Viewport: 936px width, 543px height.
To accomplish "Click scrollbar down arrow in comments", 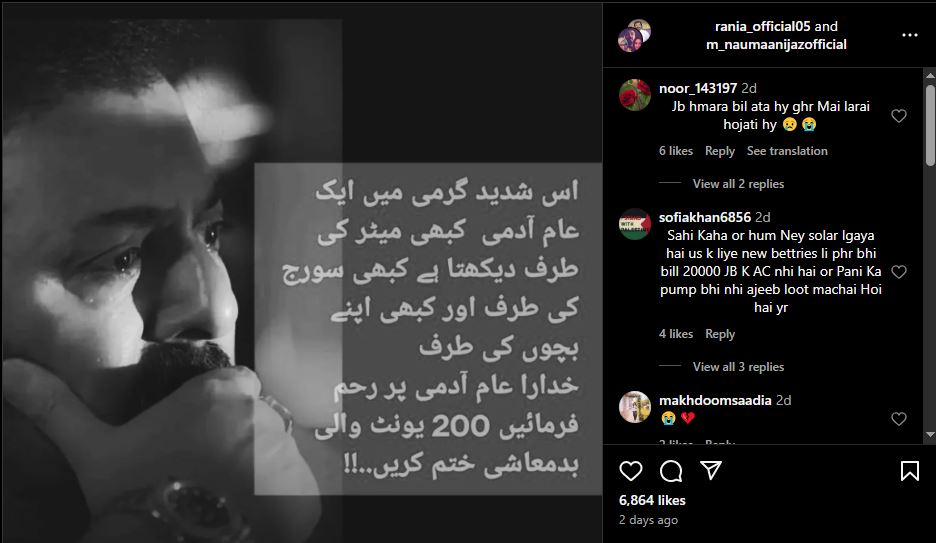I will [930, 435].
